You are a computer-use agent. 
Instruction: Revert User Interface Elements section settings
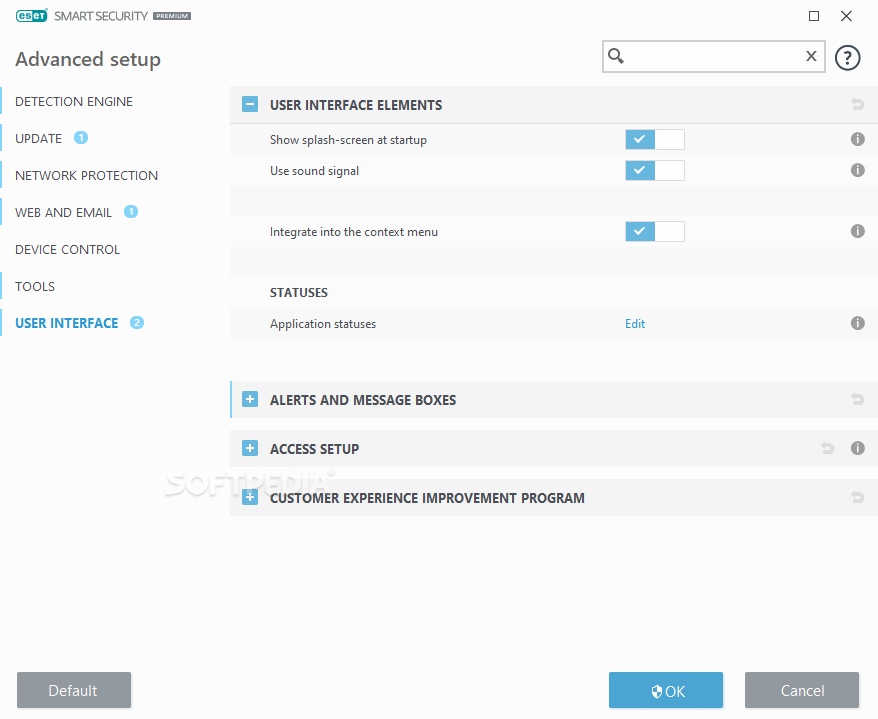point(857,104)
